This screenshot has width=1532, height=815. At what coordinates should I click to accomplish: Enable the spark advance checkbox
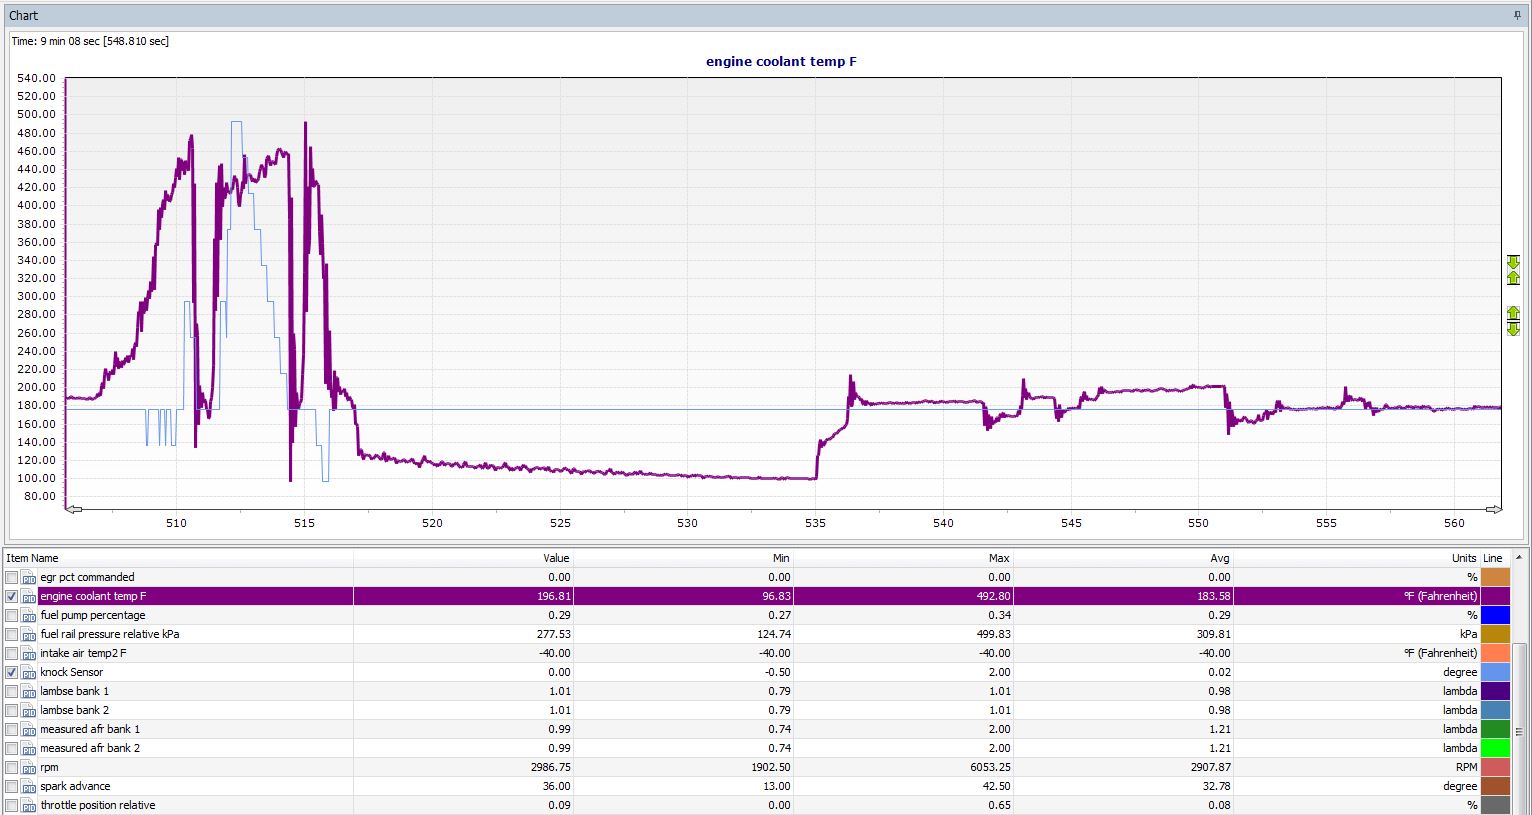(12, 786)
